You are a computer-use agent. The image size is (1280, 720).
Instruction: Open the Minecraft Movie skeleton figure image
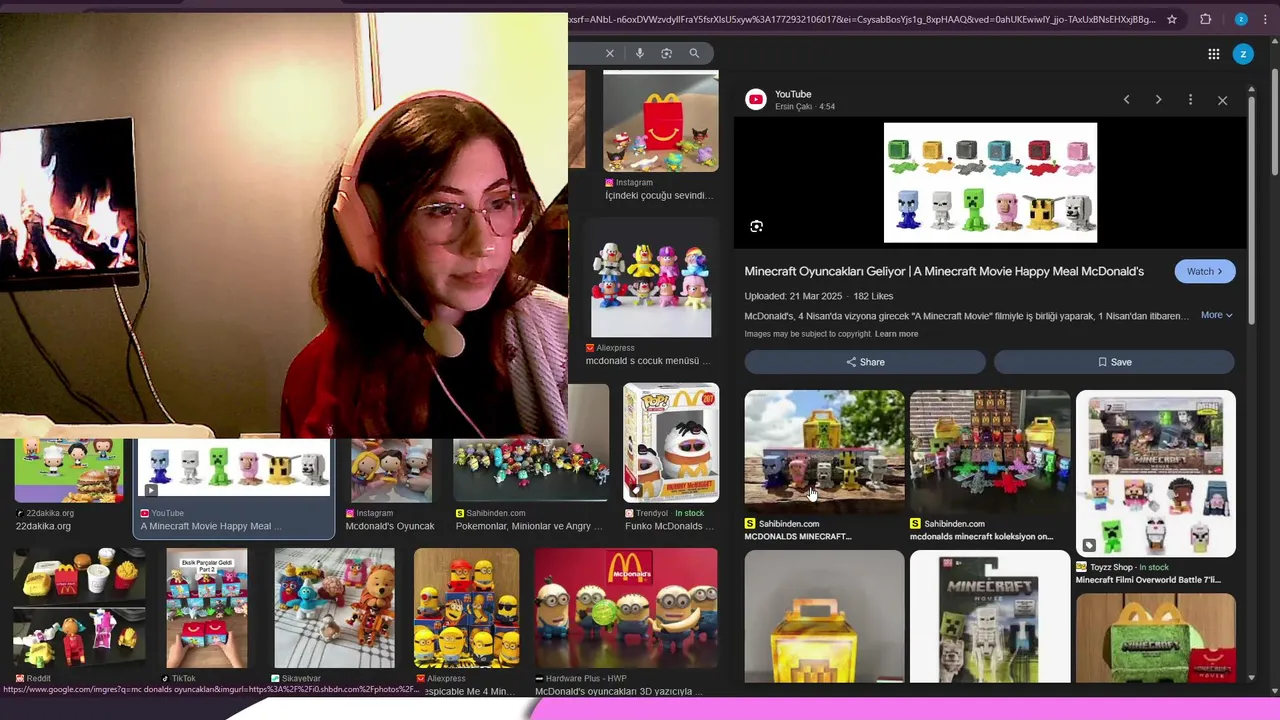(990, 616)
